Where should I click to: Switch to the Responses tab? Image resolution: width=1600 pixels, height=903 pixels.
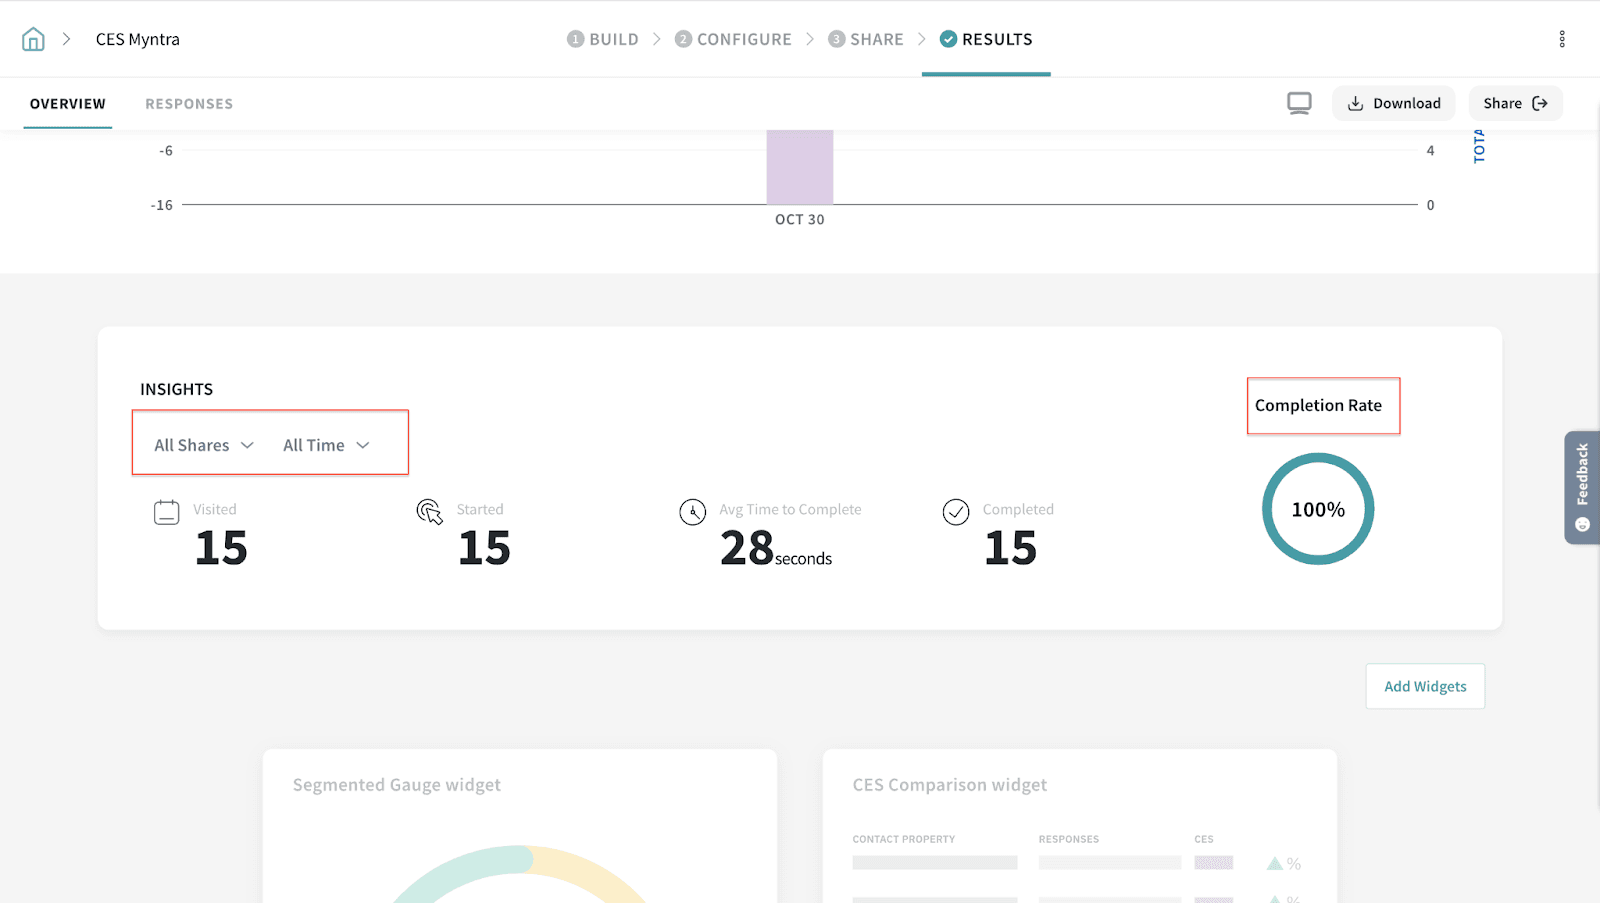(189, 104)
